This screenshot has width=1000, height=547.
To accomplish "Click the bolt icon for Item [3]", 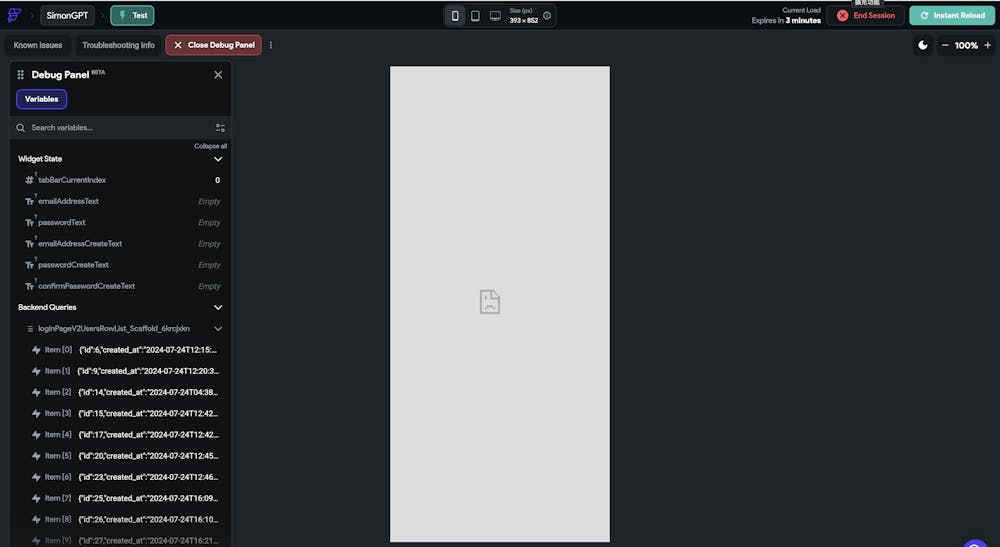I will pos(36,414).
